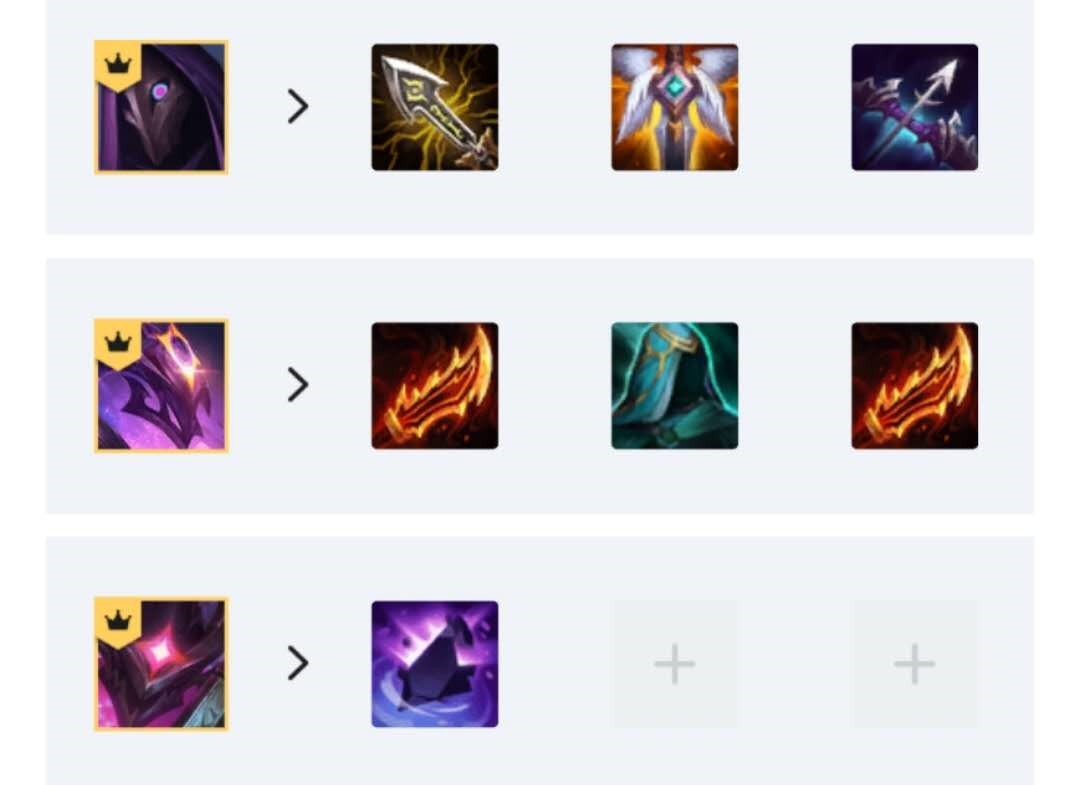The height and width of the screenshot is (785, 1079).
Task: Select the teal hooded cloak item
Action: pos(674,385)
